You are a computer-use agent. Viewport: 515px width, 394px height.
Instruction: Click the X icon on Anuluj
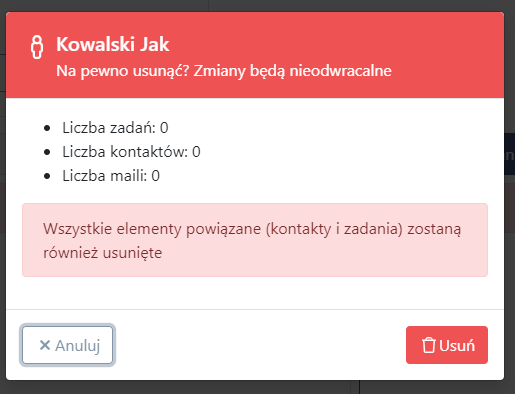(45, 345)
